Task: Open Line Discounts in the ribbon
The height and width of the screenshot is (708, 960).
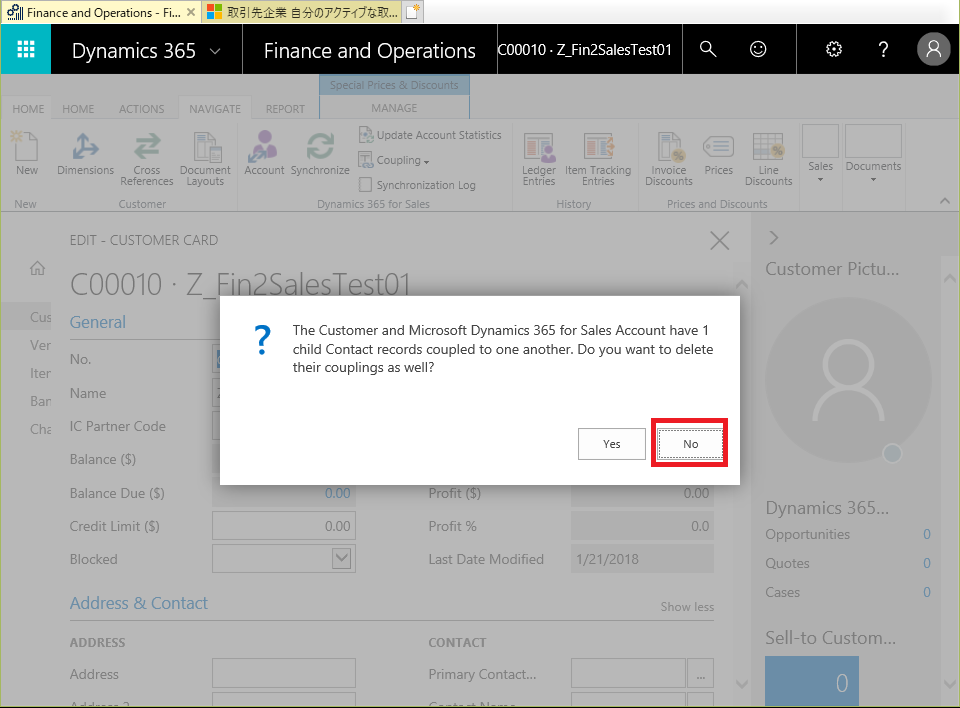Action: pos(768,158)
